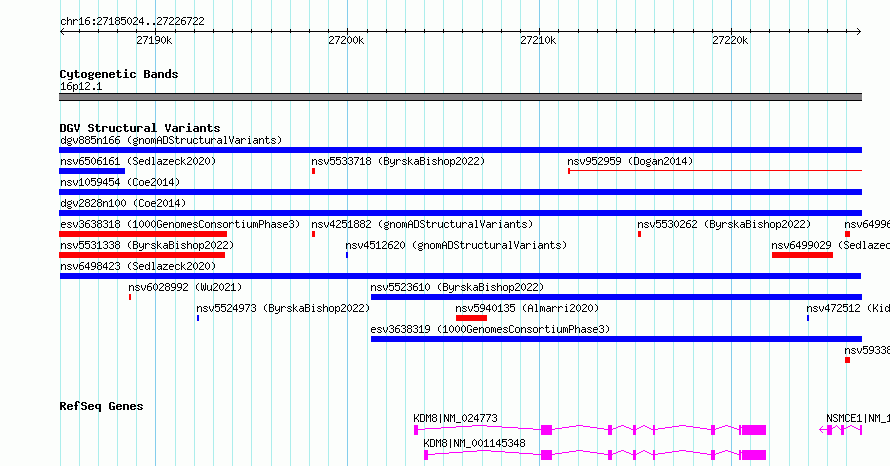The height and width of the screenshot is (466, 890).
Task: Click the DGV Structural Variants track title
Action: tap(140, 128)
